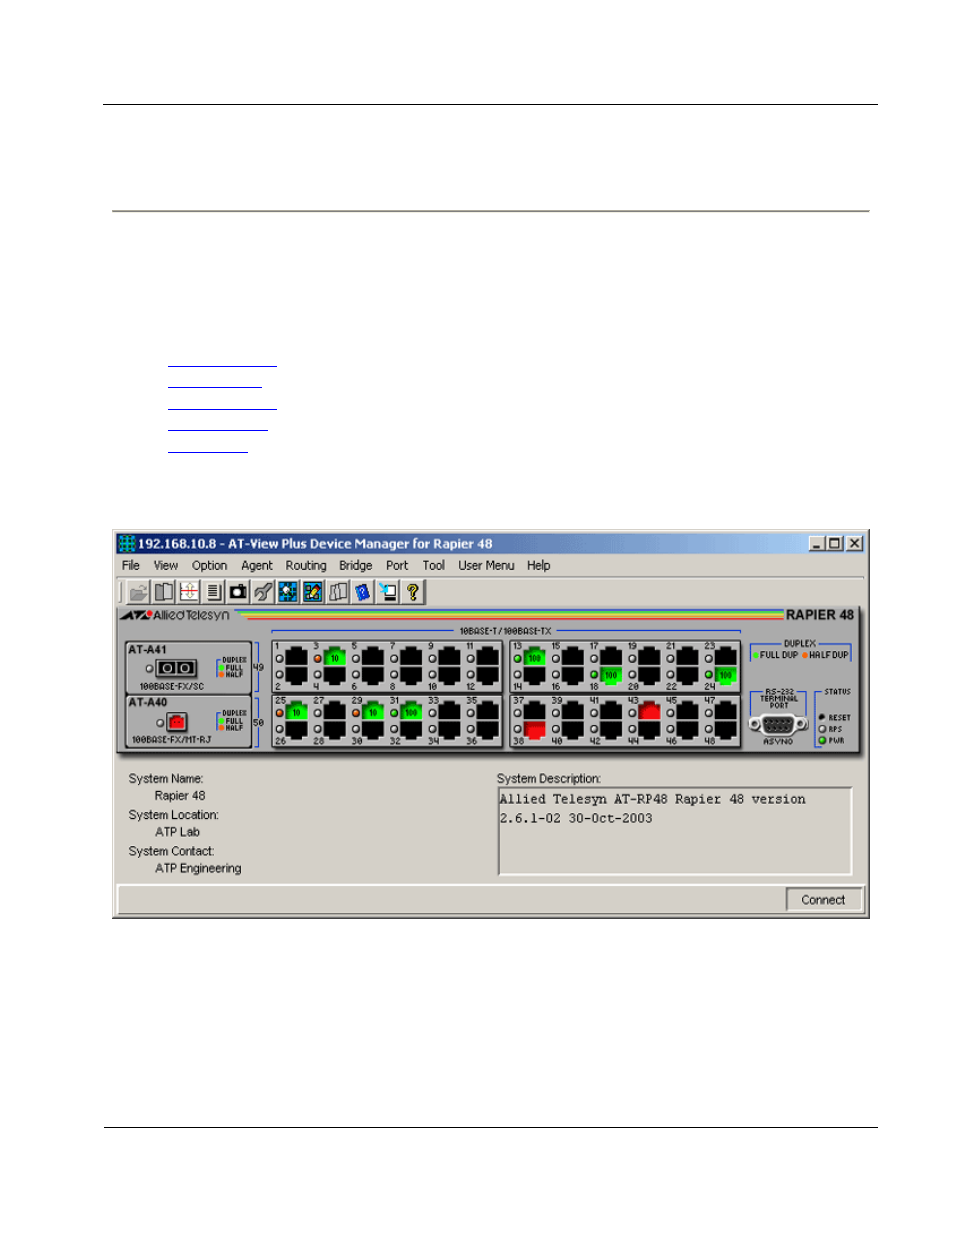Click the AT-A41 fiber SC uplink port
Viewport: 954px width, 1235px height.
click(x=177, y=668)
